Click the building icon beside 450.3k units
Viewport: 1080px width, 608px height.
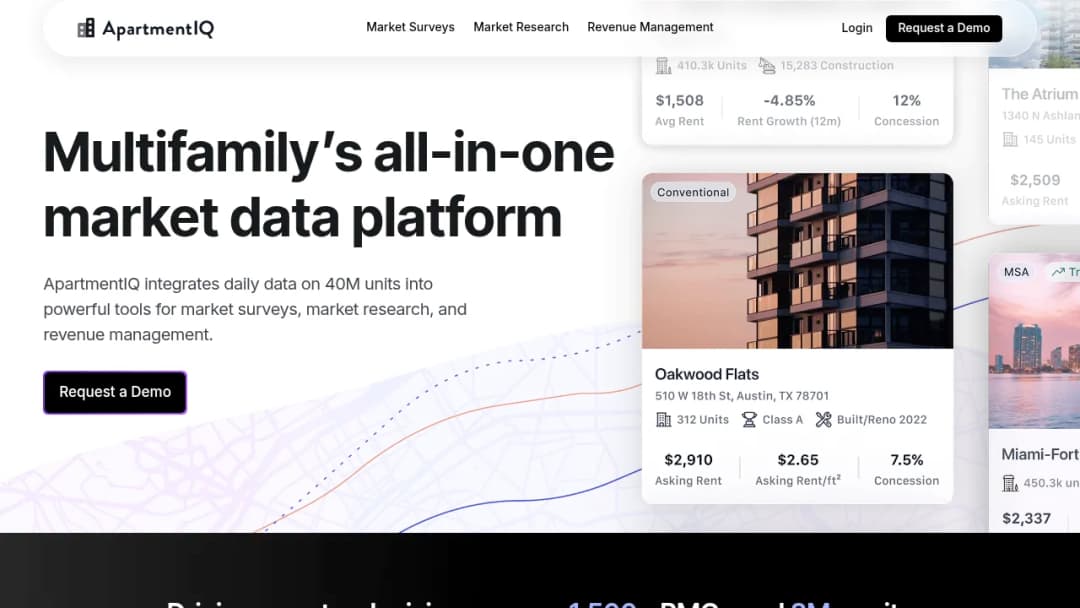click(1010, 483)
